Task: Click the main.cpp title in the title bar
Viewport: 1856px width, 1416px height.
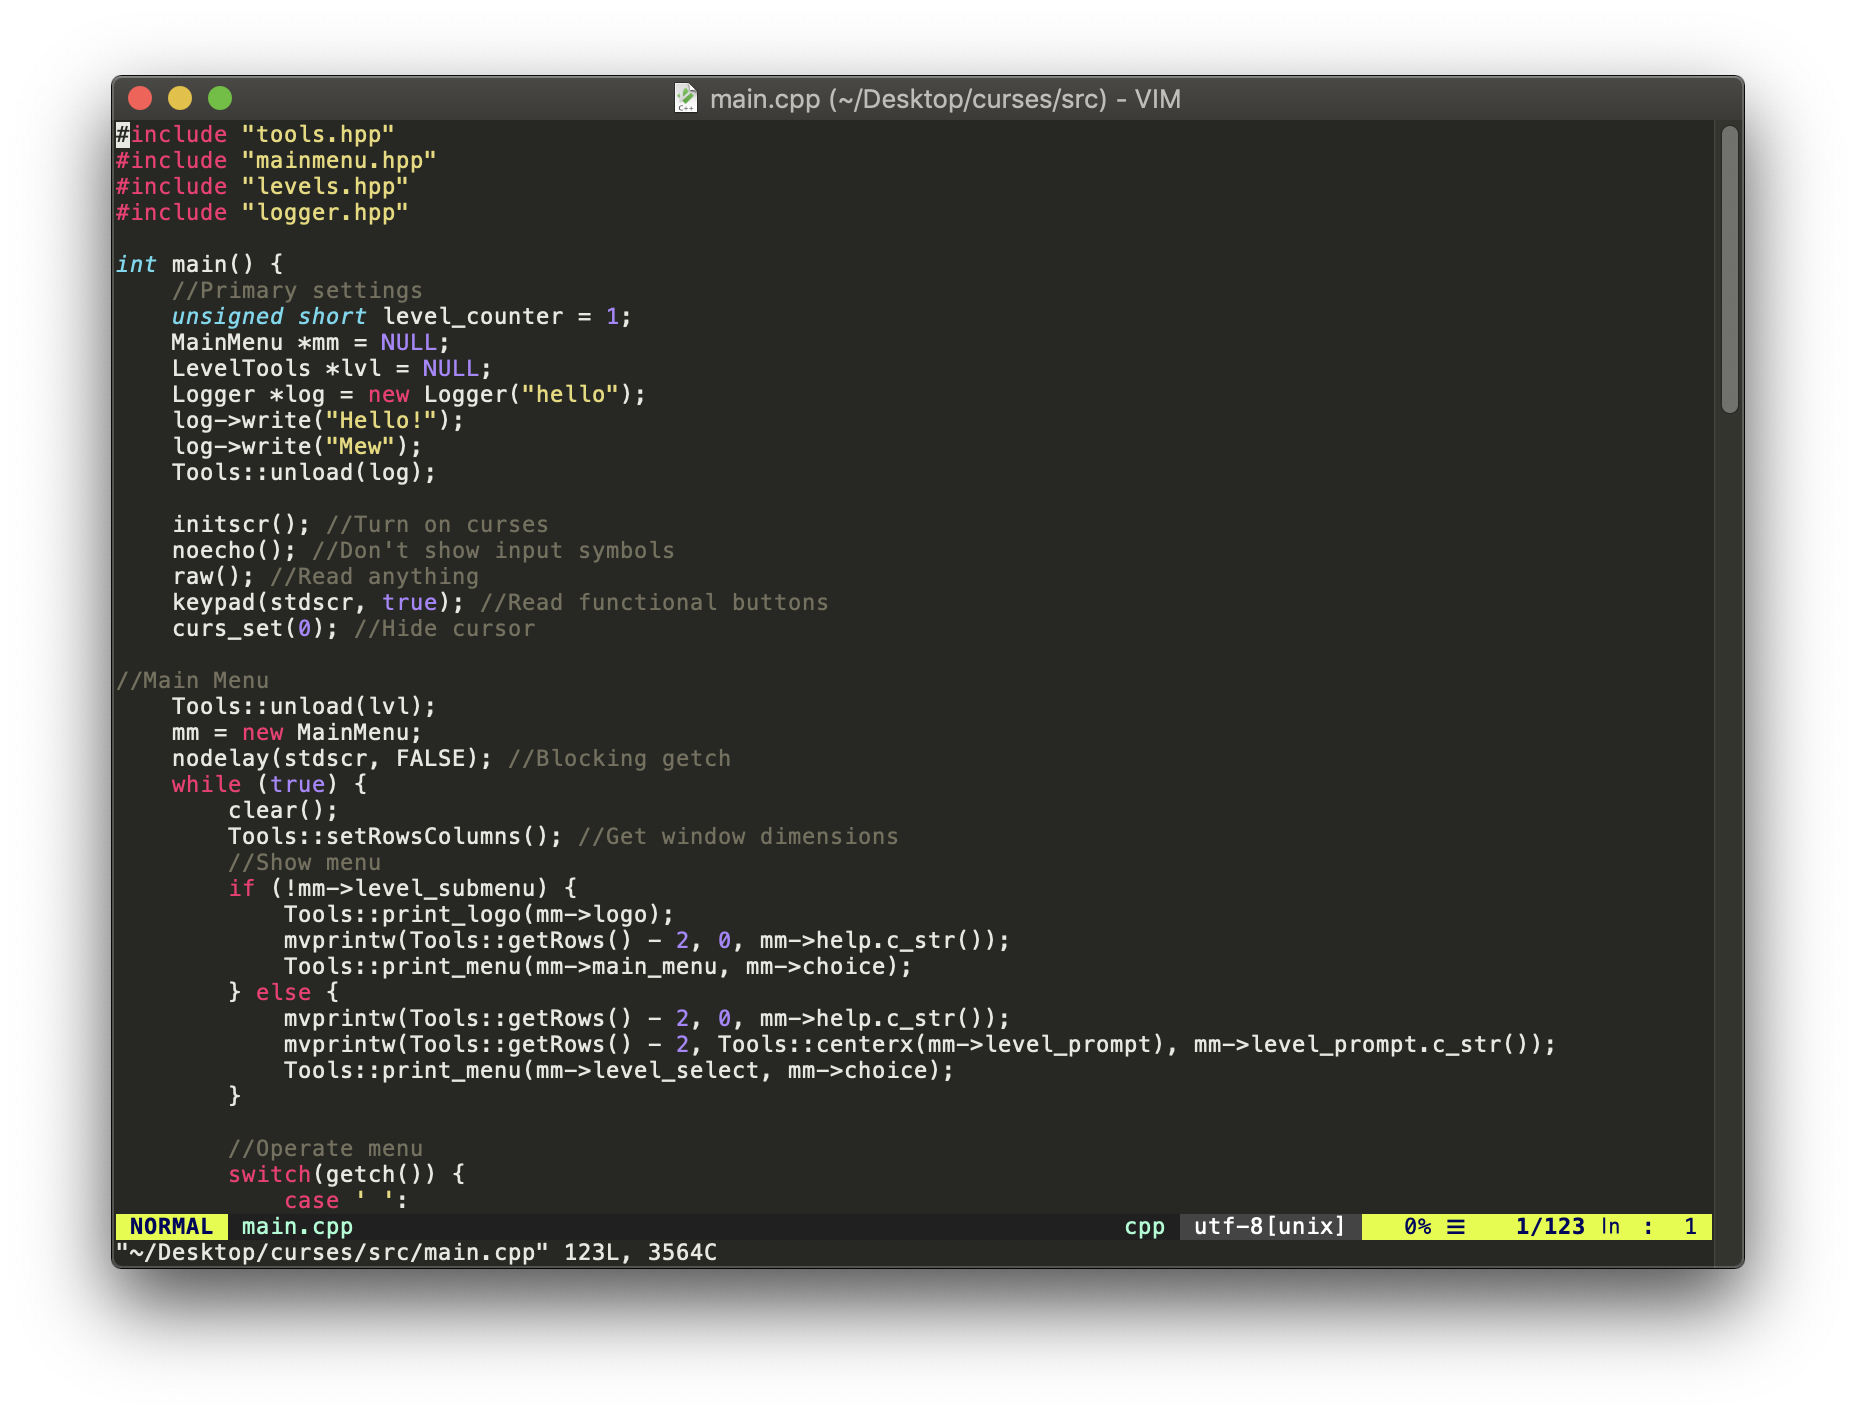Action: 940,99
